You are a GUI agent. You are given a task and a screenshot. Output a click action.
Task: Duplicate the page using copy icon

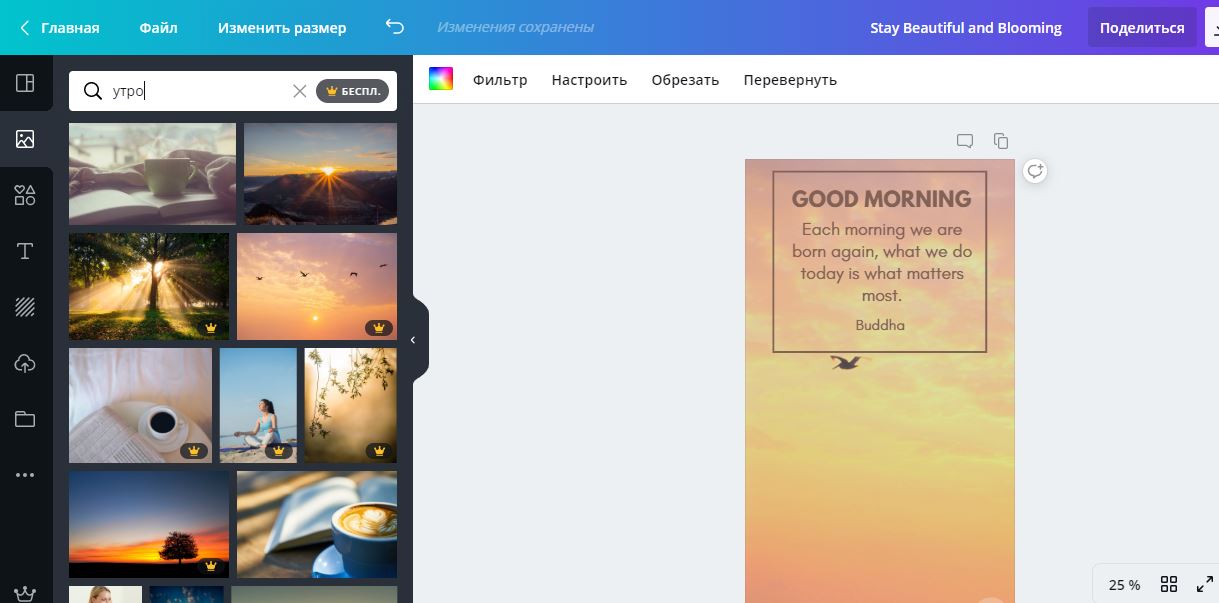tap(1000, 141)
